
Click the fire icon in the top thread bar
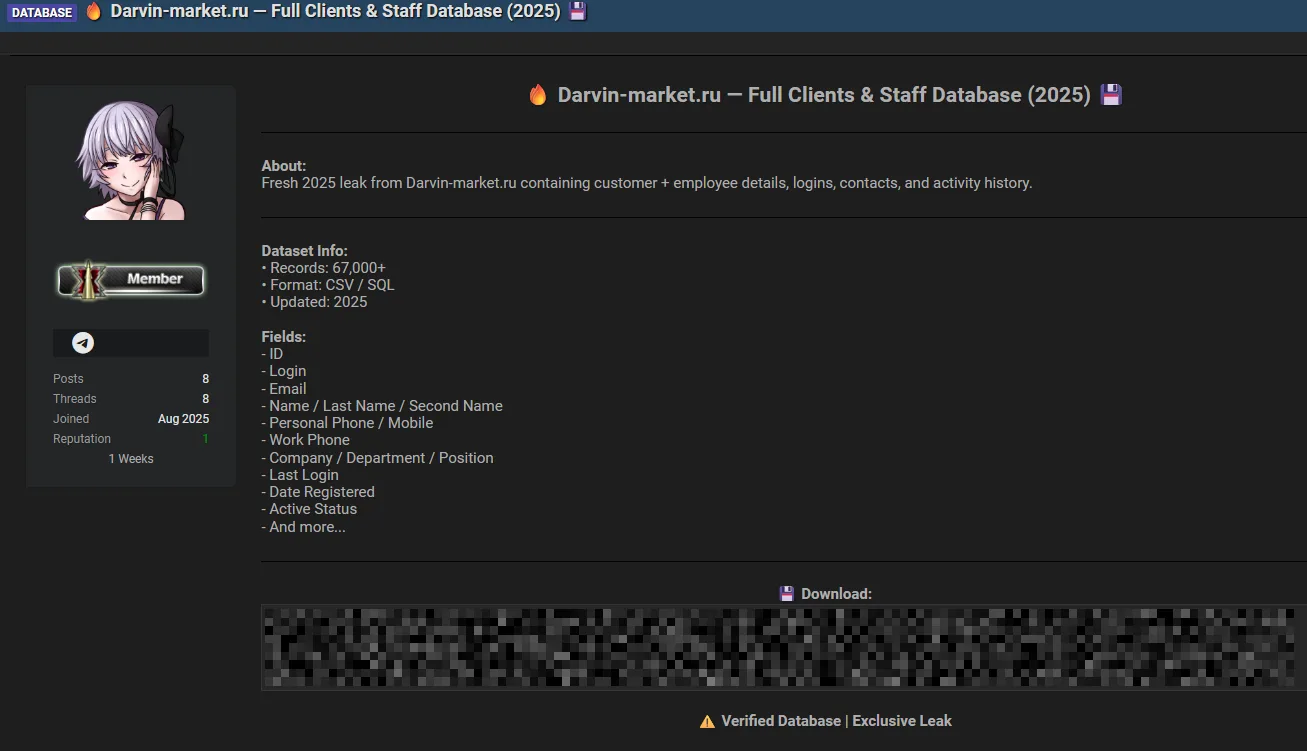pyautogui.click(x=94, y=12)
